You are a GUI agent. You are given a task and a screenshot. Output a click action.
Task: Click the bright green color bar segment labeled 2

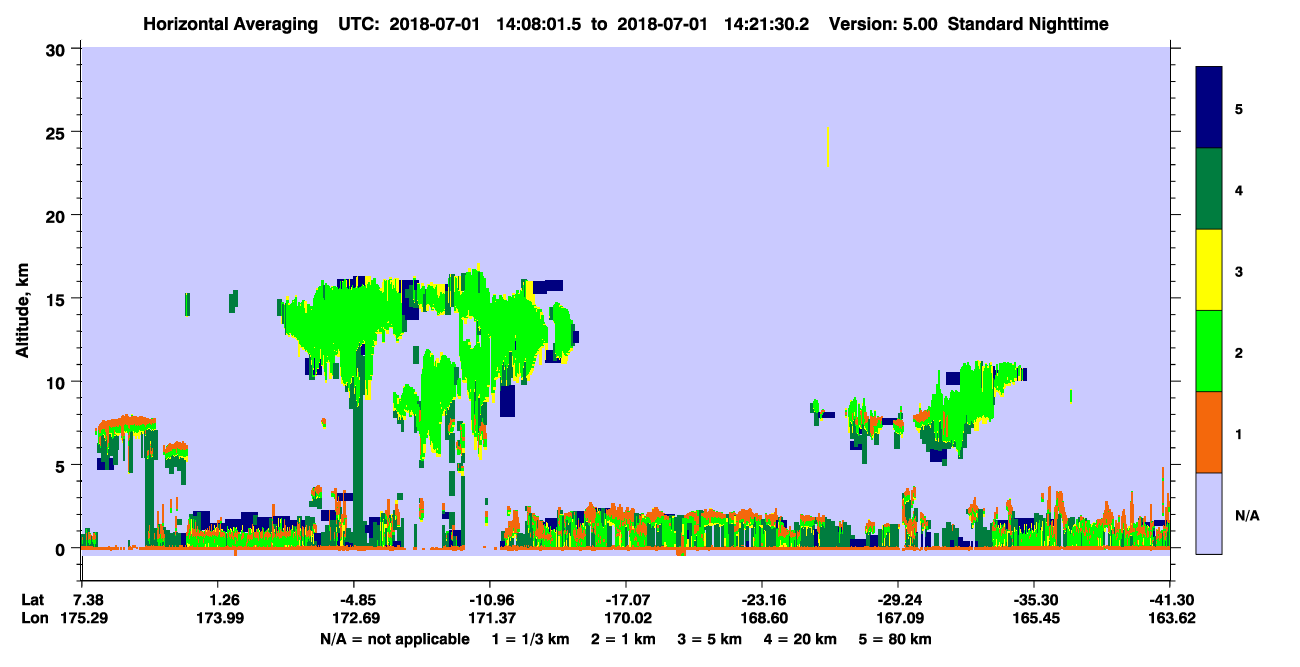1209,351
